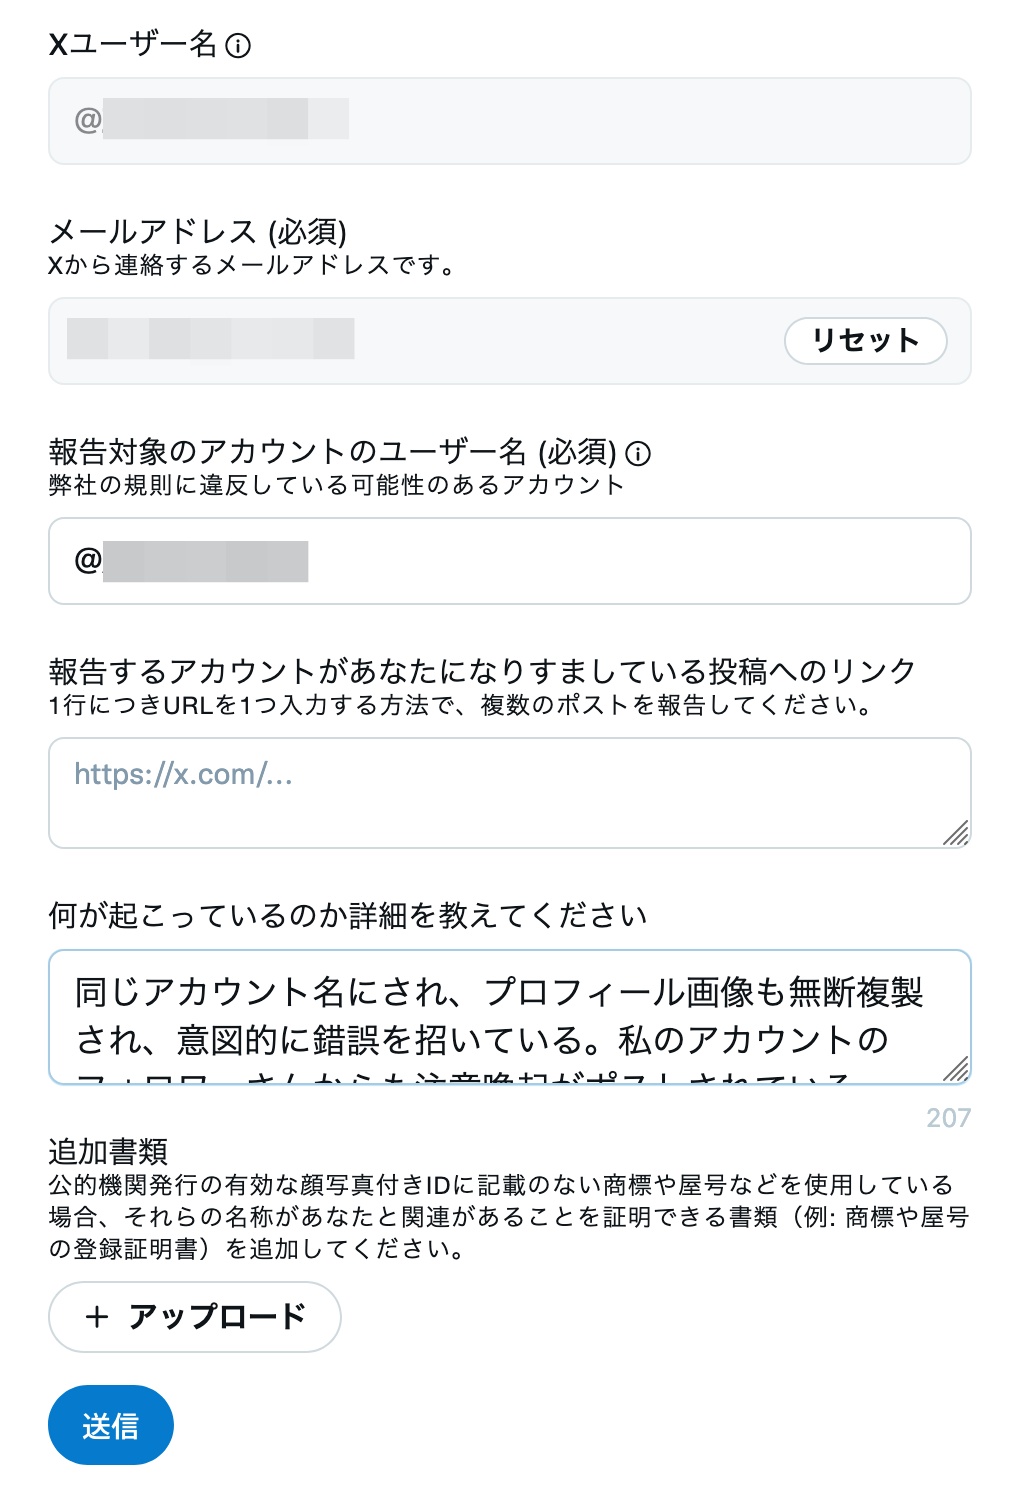1020x1501 pixels.
Task: Click the 報告対象のアカウントのユーザー名 (必須) label
Action: point(332,452)
